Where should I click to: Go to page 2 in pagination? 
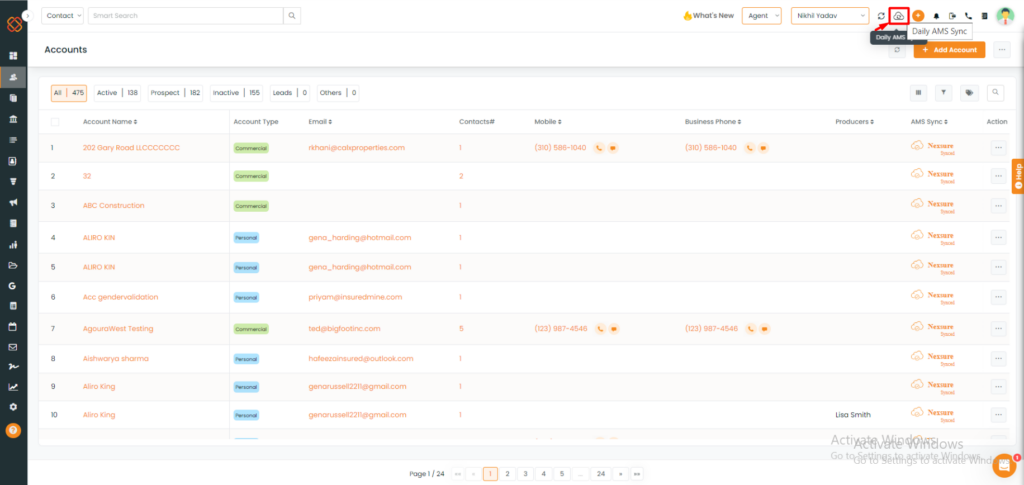coord(507,474)
